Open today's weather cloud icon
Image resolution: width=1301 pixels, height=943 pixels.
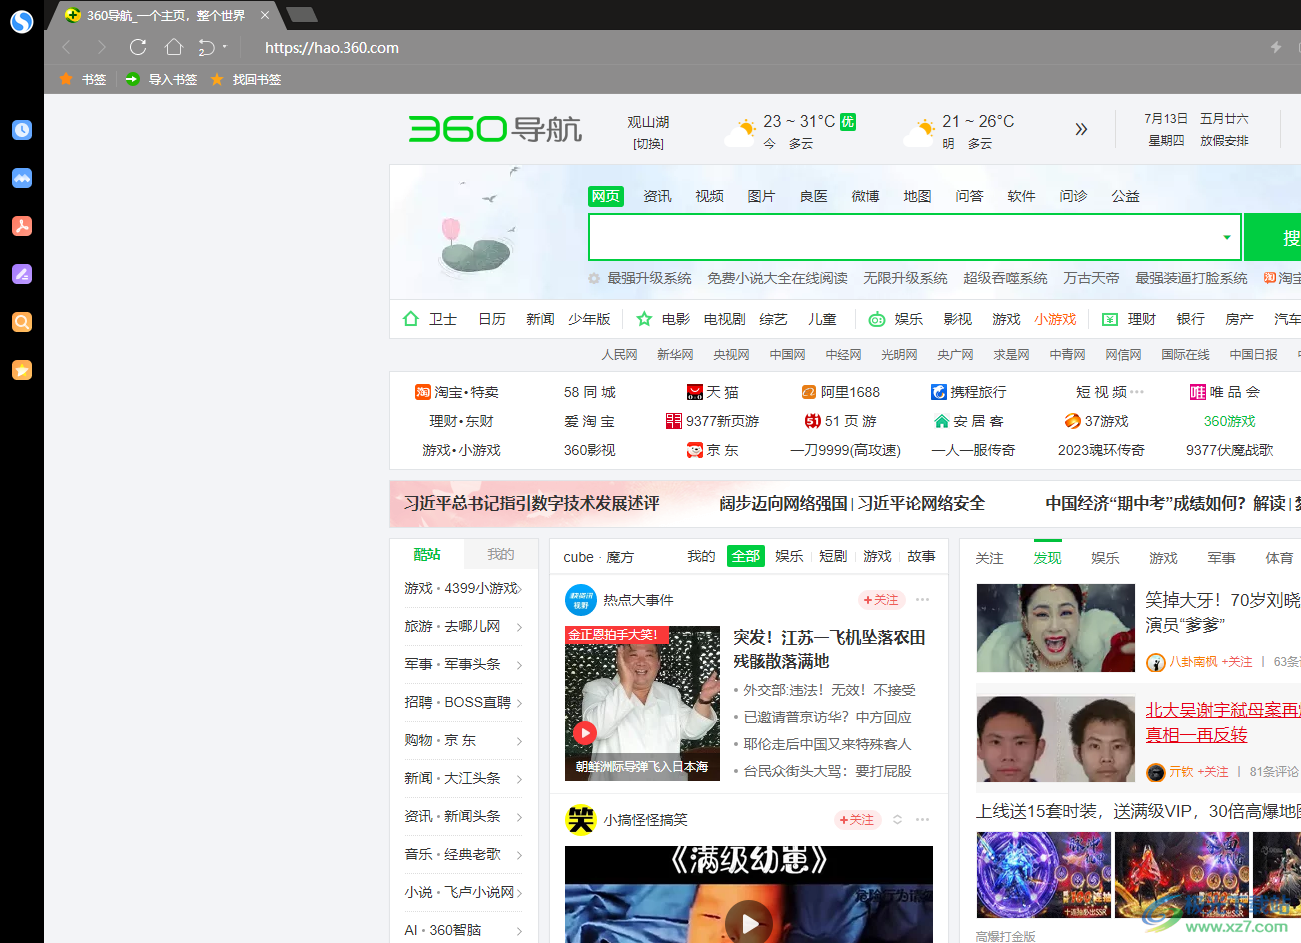coord(740,132)
